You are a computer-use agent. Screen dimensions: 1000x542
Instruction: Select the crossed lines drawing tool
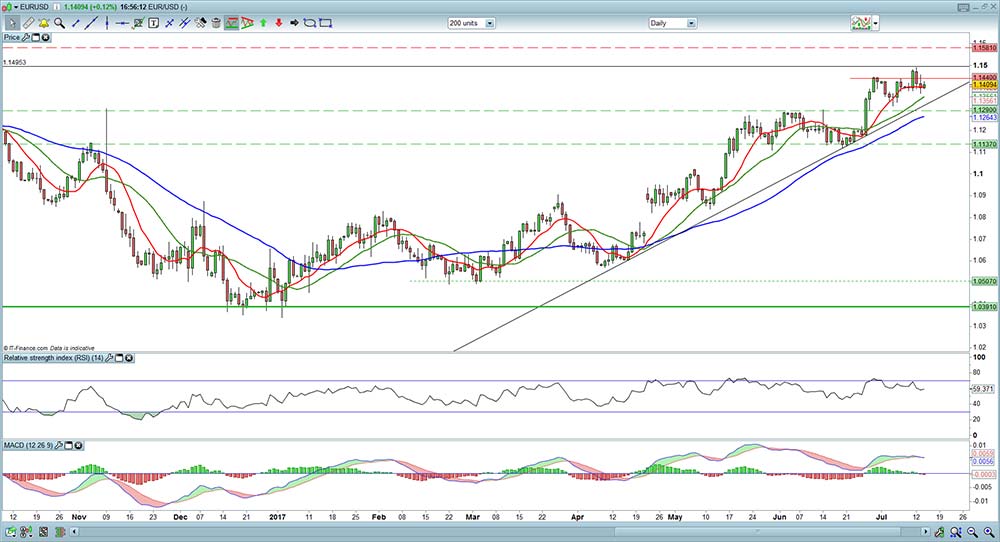pyautogui.click(x=170, y=23)
